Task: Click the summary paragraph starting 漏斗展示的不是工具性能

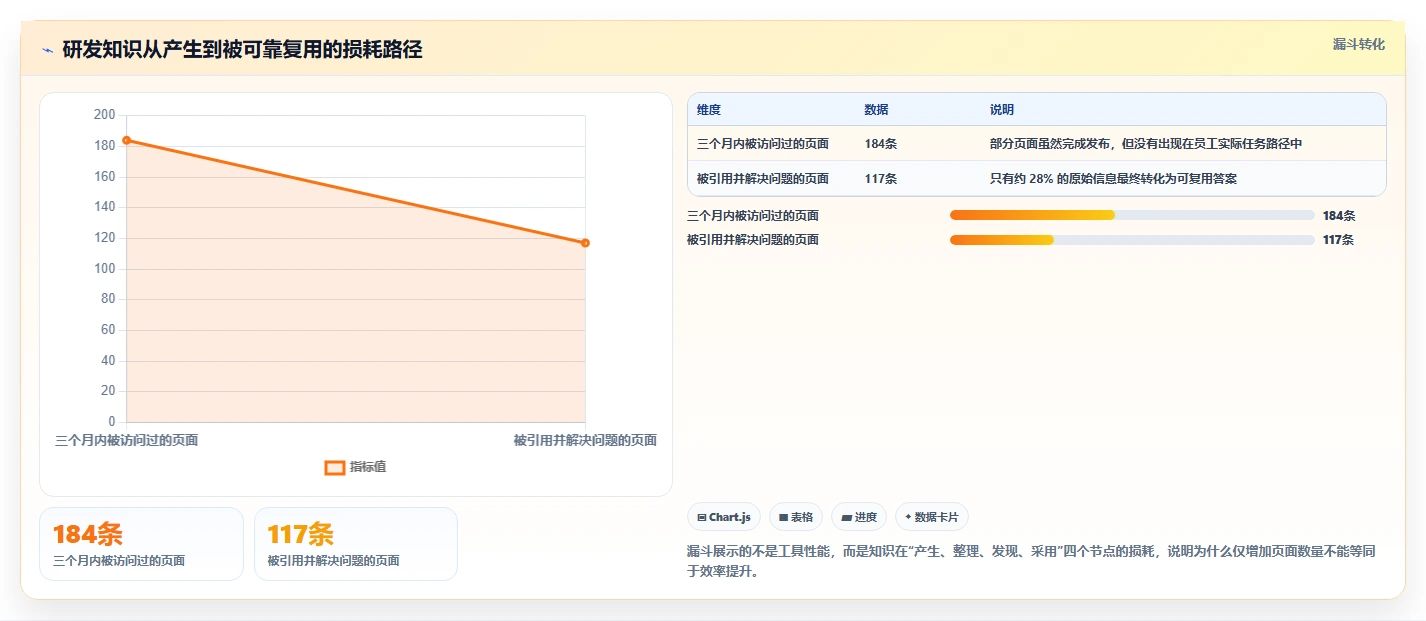Action: pos(1030,562)
